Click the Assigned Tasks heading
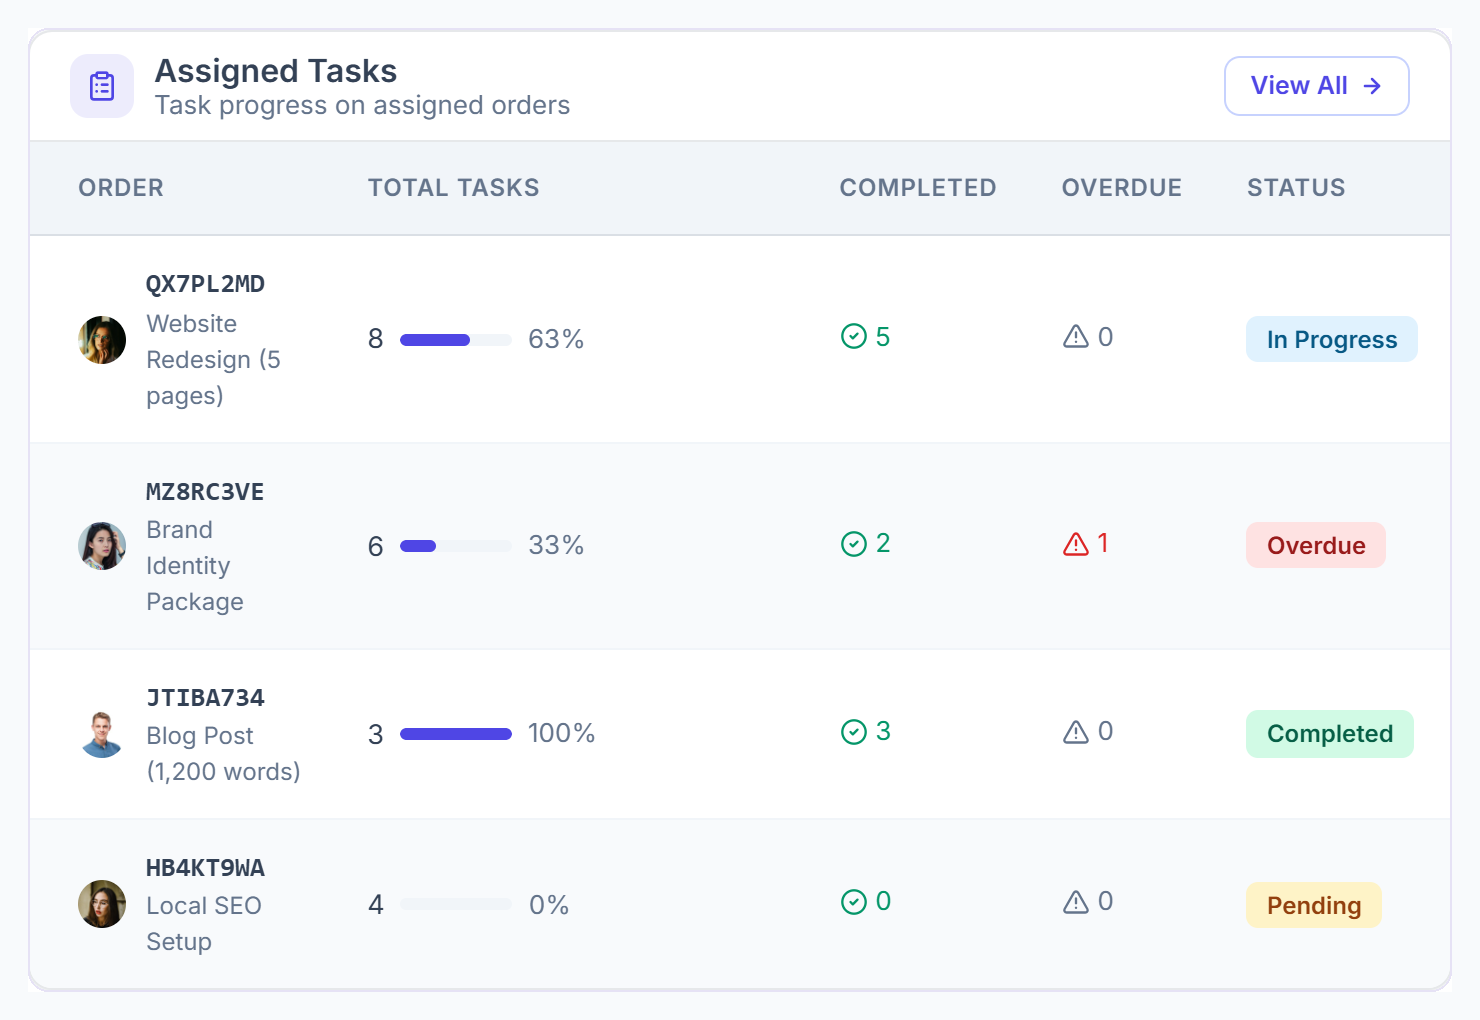The width and height of the screenshot is (1480, 1020). pos(276,71)
